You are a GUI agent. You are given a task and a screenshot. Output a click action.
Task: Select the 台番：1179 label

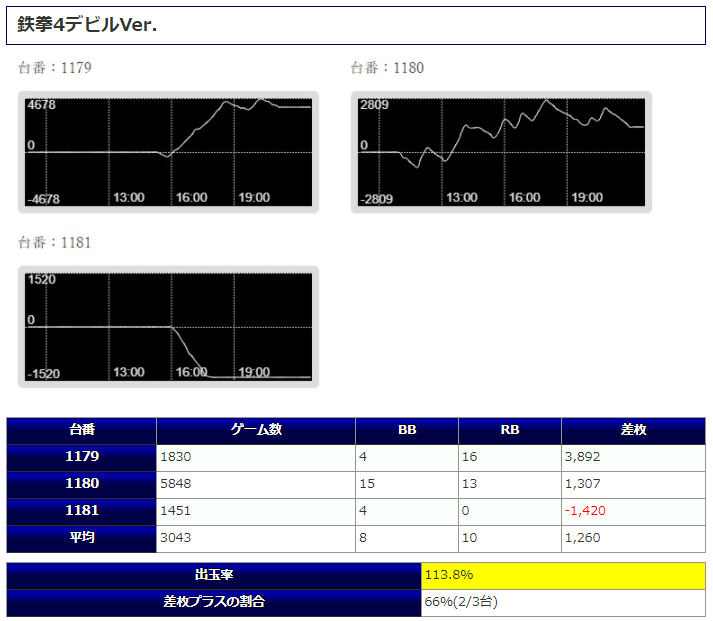click(x=55, y=68)
